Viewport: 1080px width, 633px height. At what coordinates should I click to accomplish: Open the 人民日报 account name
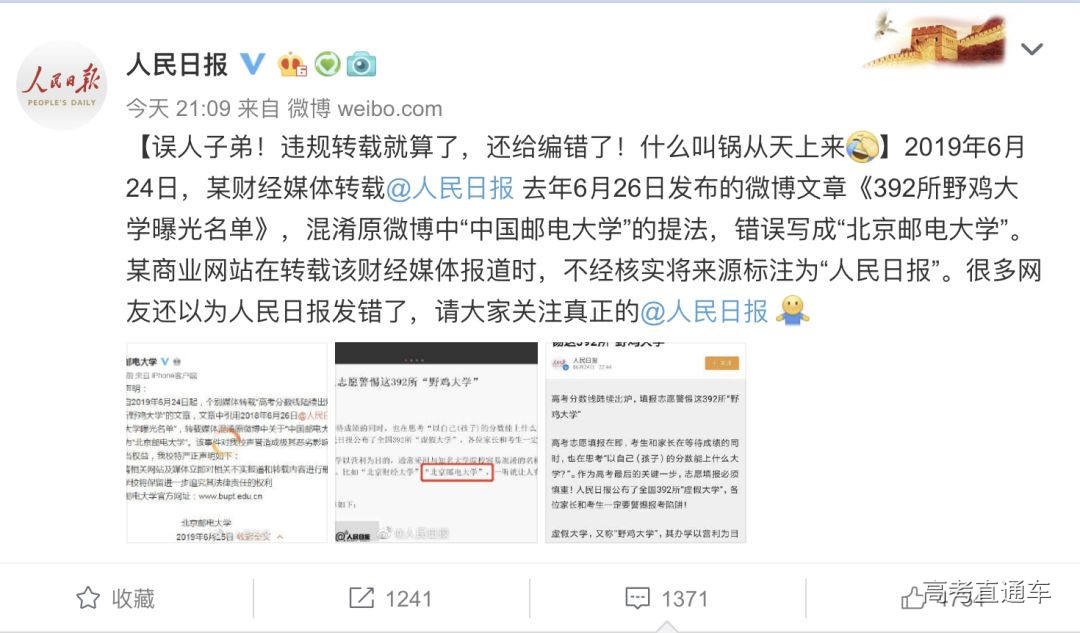click(177, 64)
